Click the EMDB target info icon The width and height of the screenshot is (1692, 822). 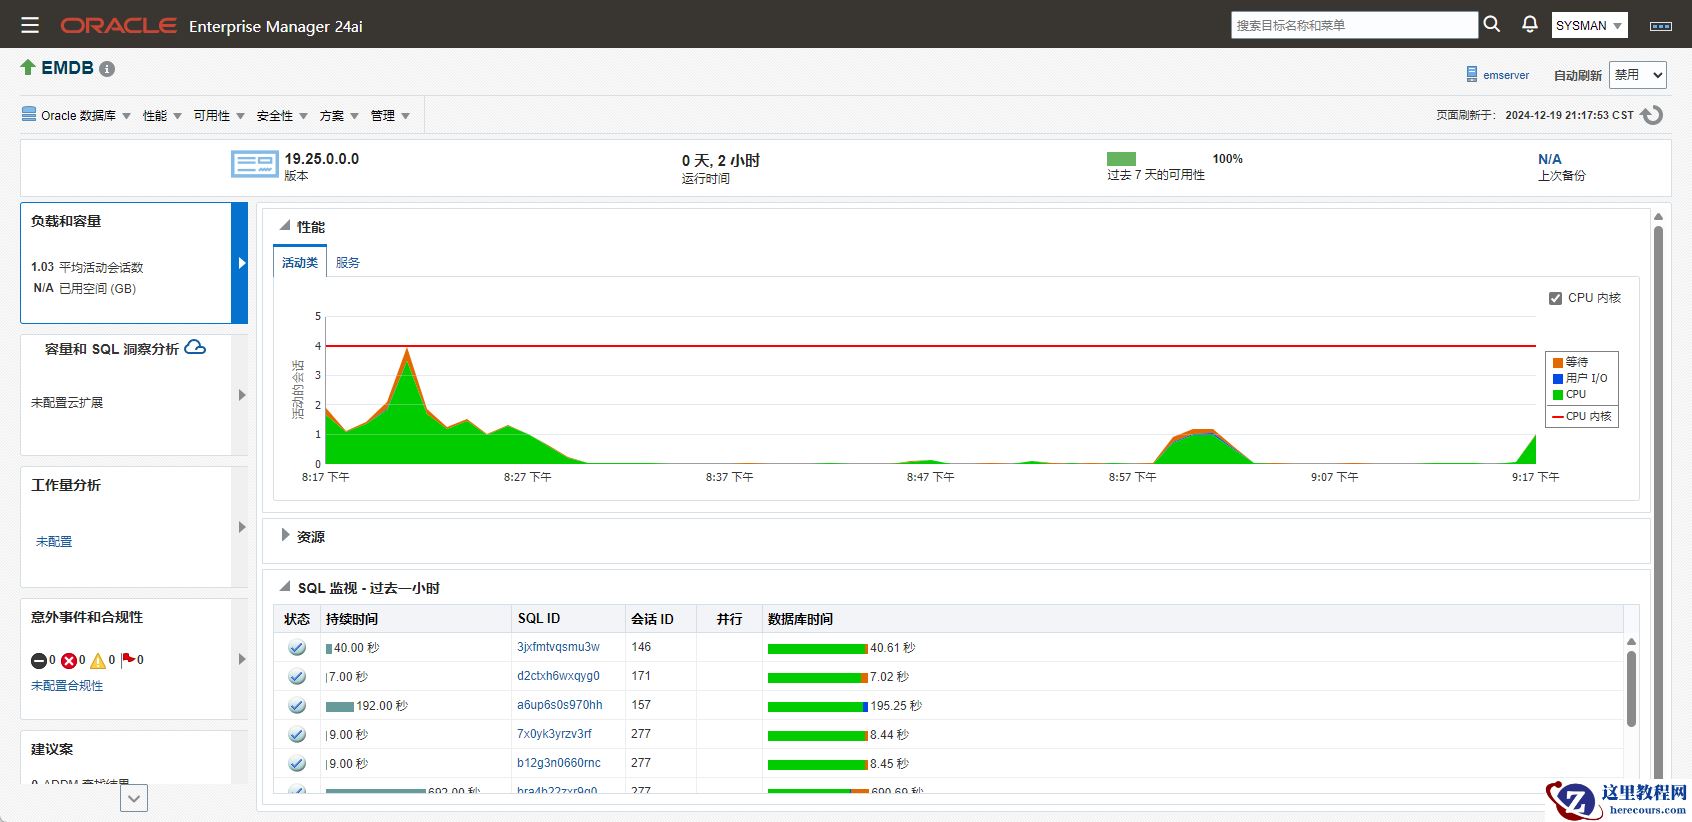107,69
